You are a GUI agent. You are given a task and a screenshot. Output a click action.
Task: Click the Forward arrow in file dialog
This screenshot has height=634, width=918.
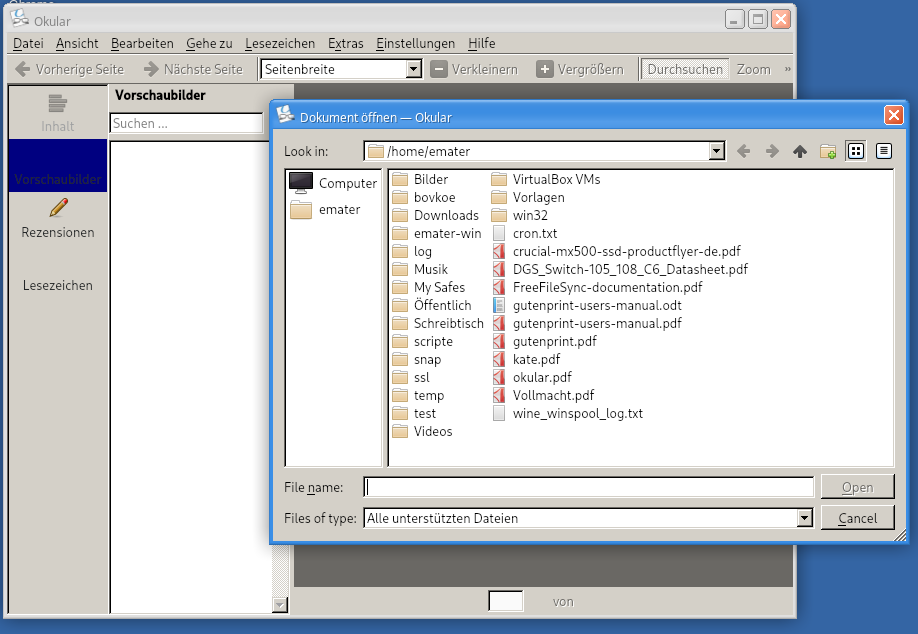click(x=771, y=151)
